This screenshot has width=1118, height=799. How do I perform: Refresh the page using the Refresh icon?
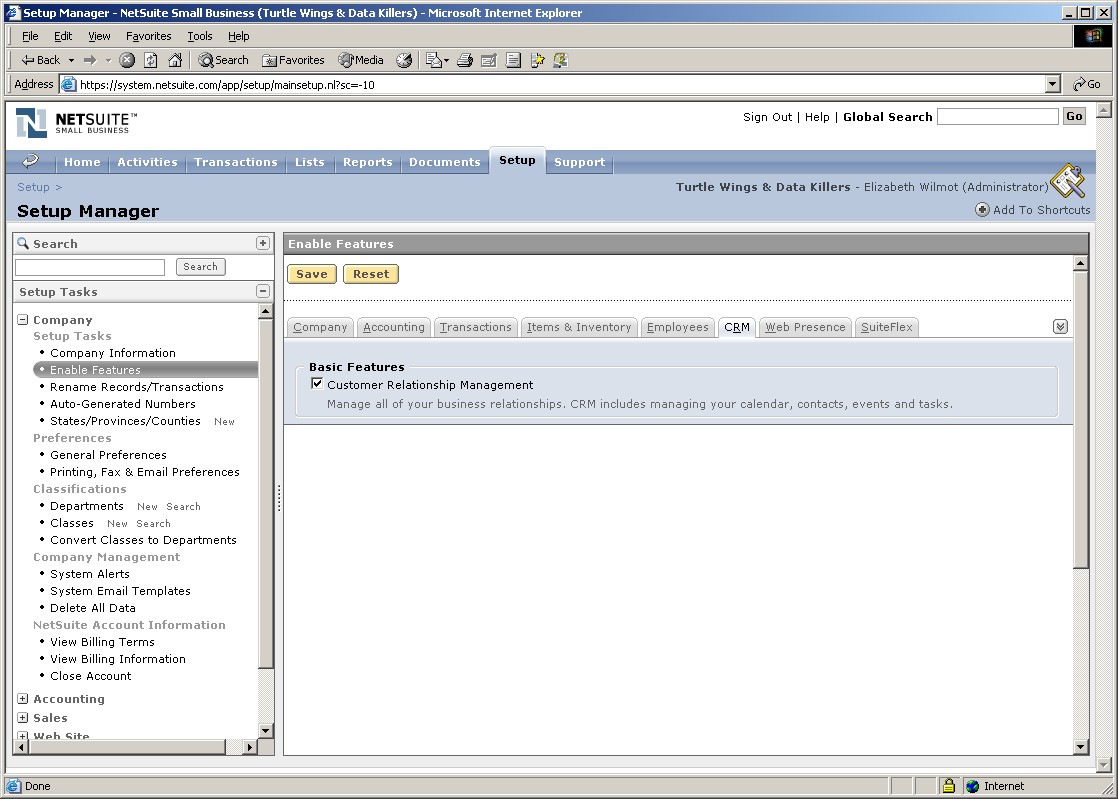(x=150, y=61)
